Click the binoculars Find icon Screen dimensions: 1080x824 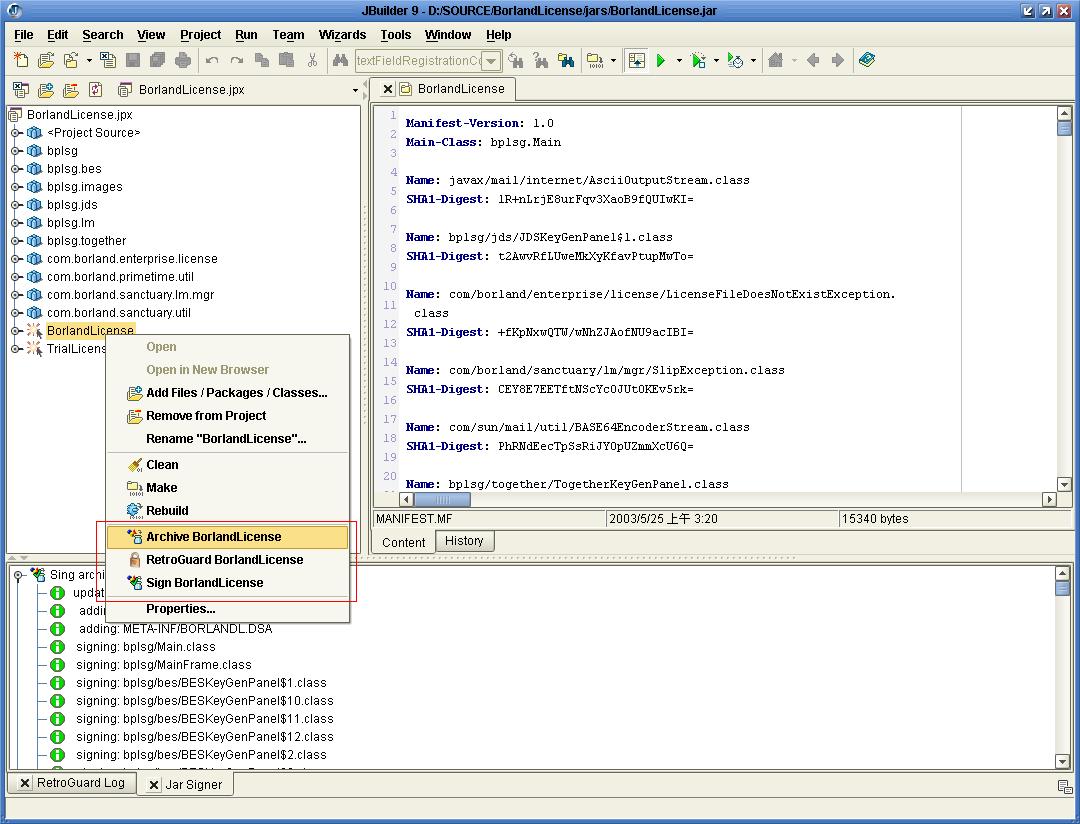pyautogui.click(x=339, y=61)
